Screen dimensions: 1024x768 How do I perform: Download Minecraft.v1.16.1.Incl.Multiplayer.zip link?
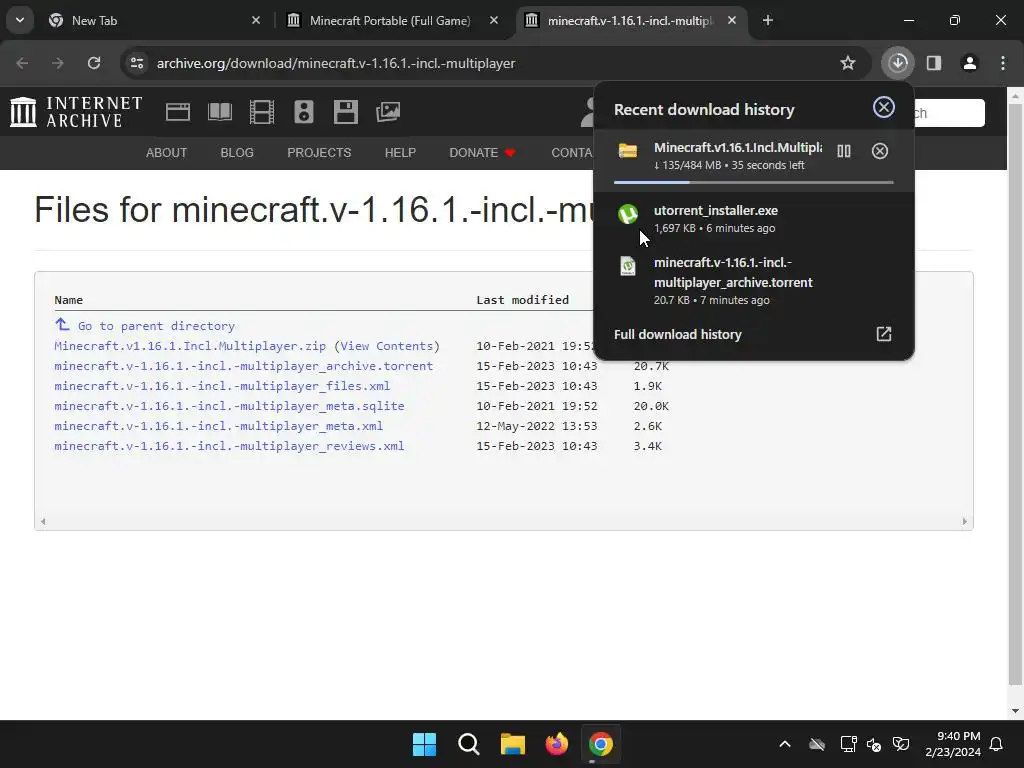190,346
